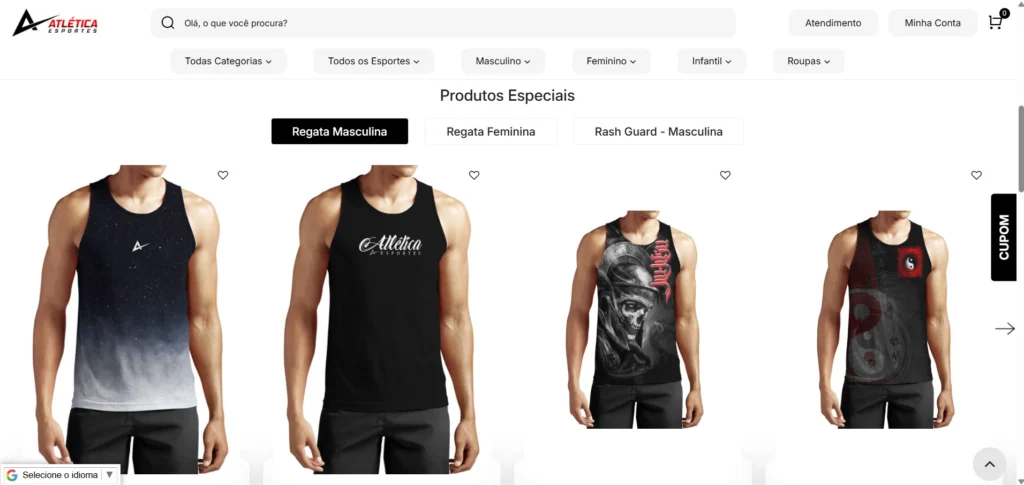Screen dimensions: 1024x485
Task: Favorite the black Atlética logo tank top
Action: click(x=474, y=175)
